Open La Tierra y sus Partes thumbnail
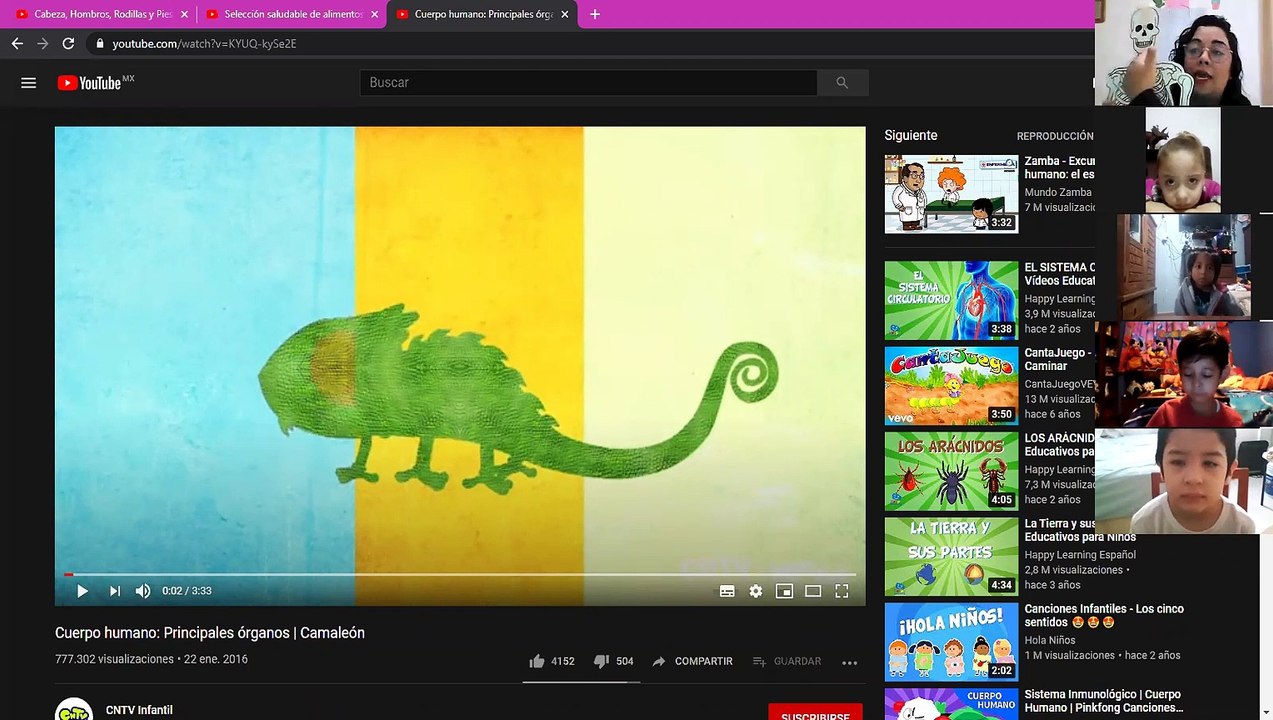 951,556
